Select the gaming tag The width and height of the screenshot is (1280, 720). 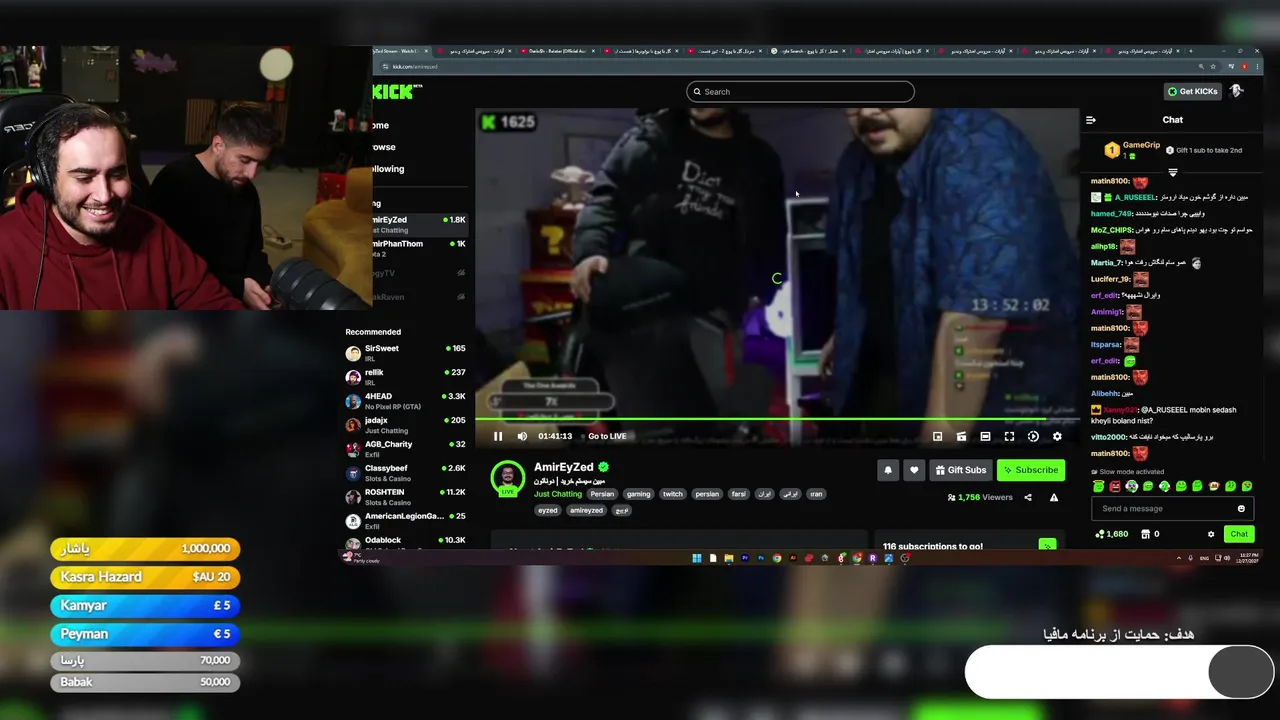pos(638,494)
